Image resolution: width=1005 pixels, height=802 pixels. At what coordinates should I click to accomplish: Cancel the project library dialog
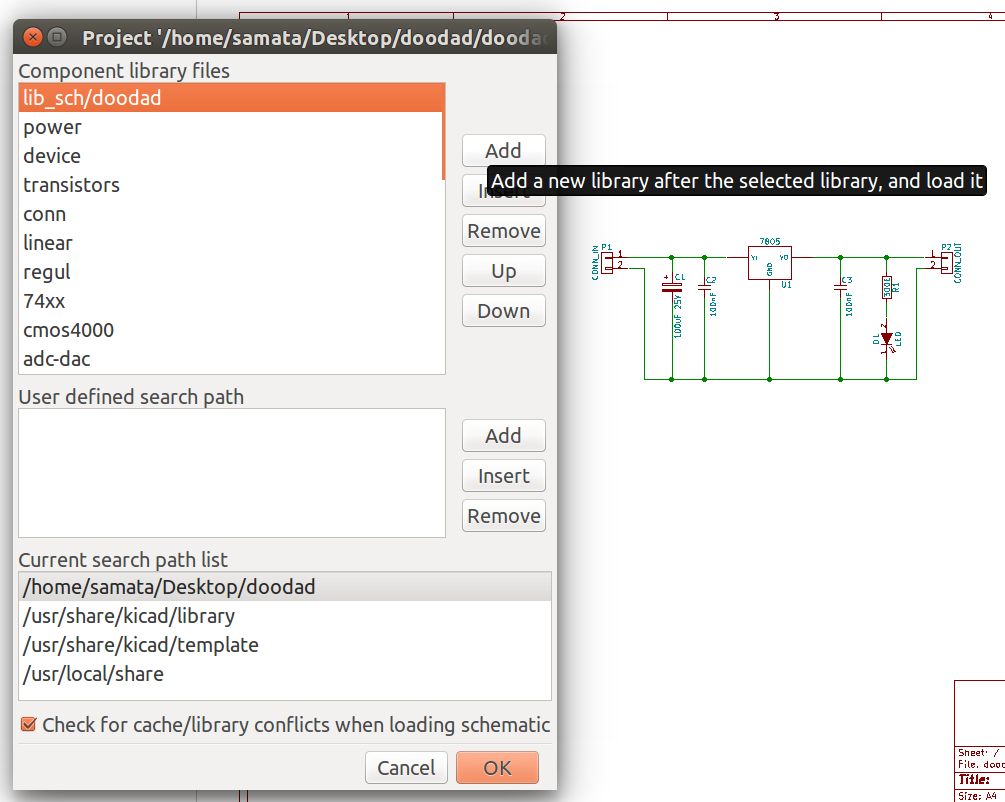pyautogui.click(x=406, y=767)
